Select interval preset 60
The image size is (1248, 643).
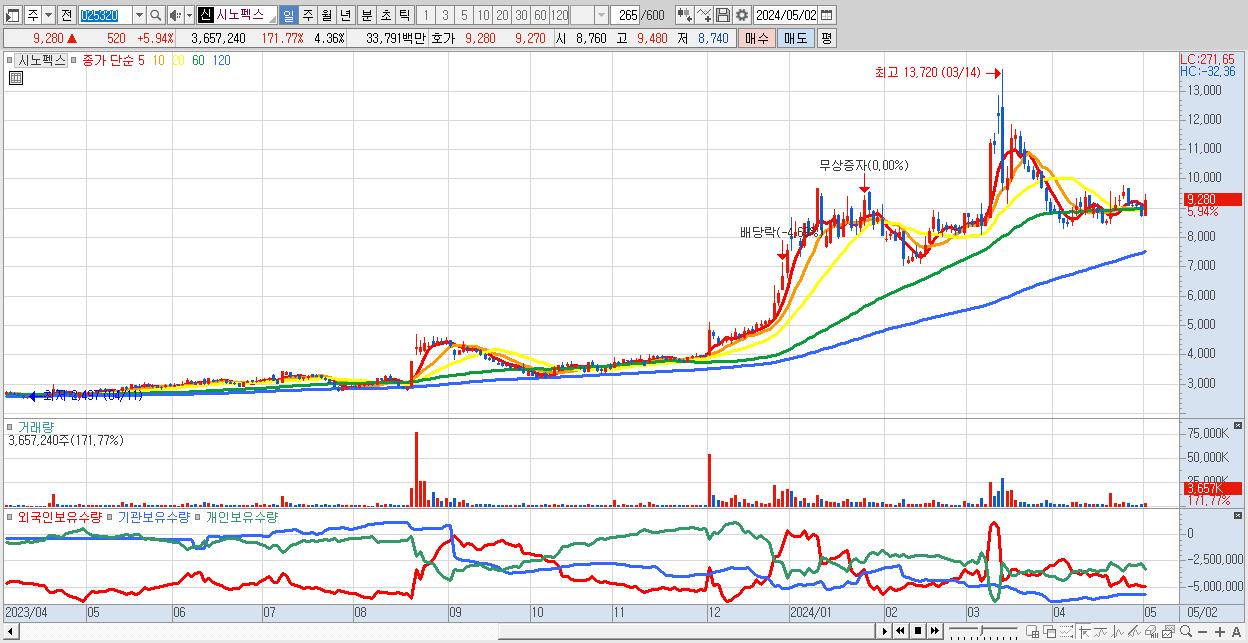coord(540,15)
